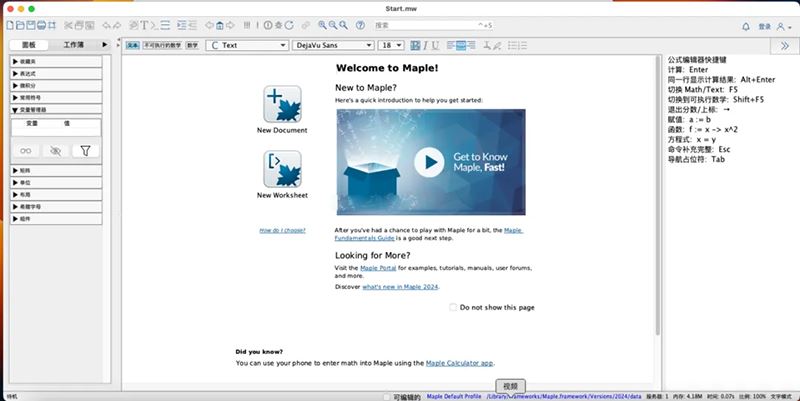Toggle Italic formatting
Viewport: 800px width, 401px height.
click(426, 45)
